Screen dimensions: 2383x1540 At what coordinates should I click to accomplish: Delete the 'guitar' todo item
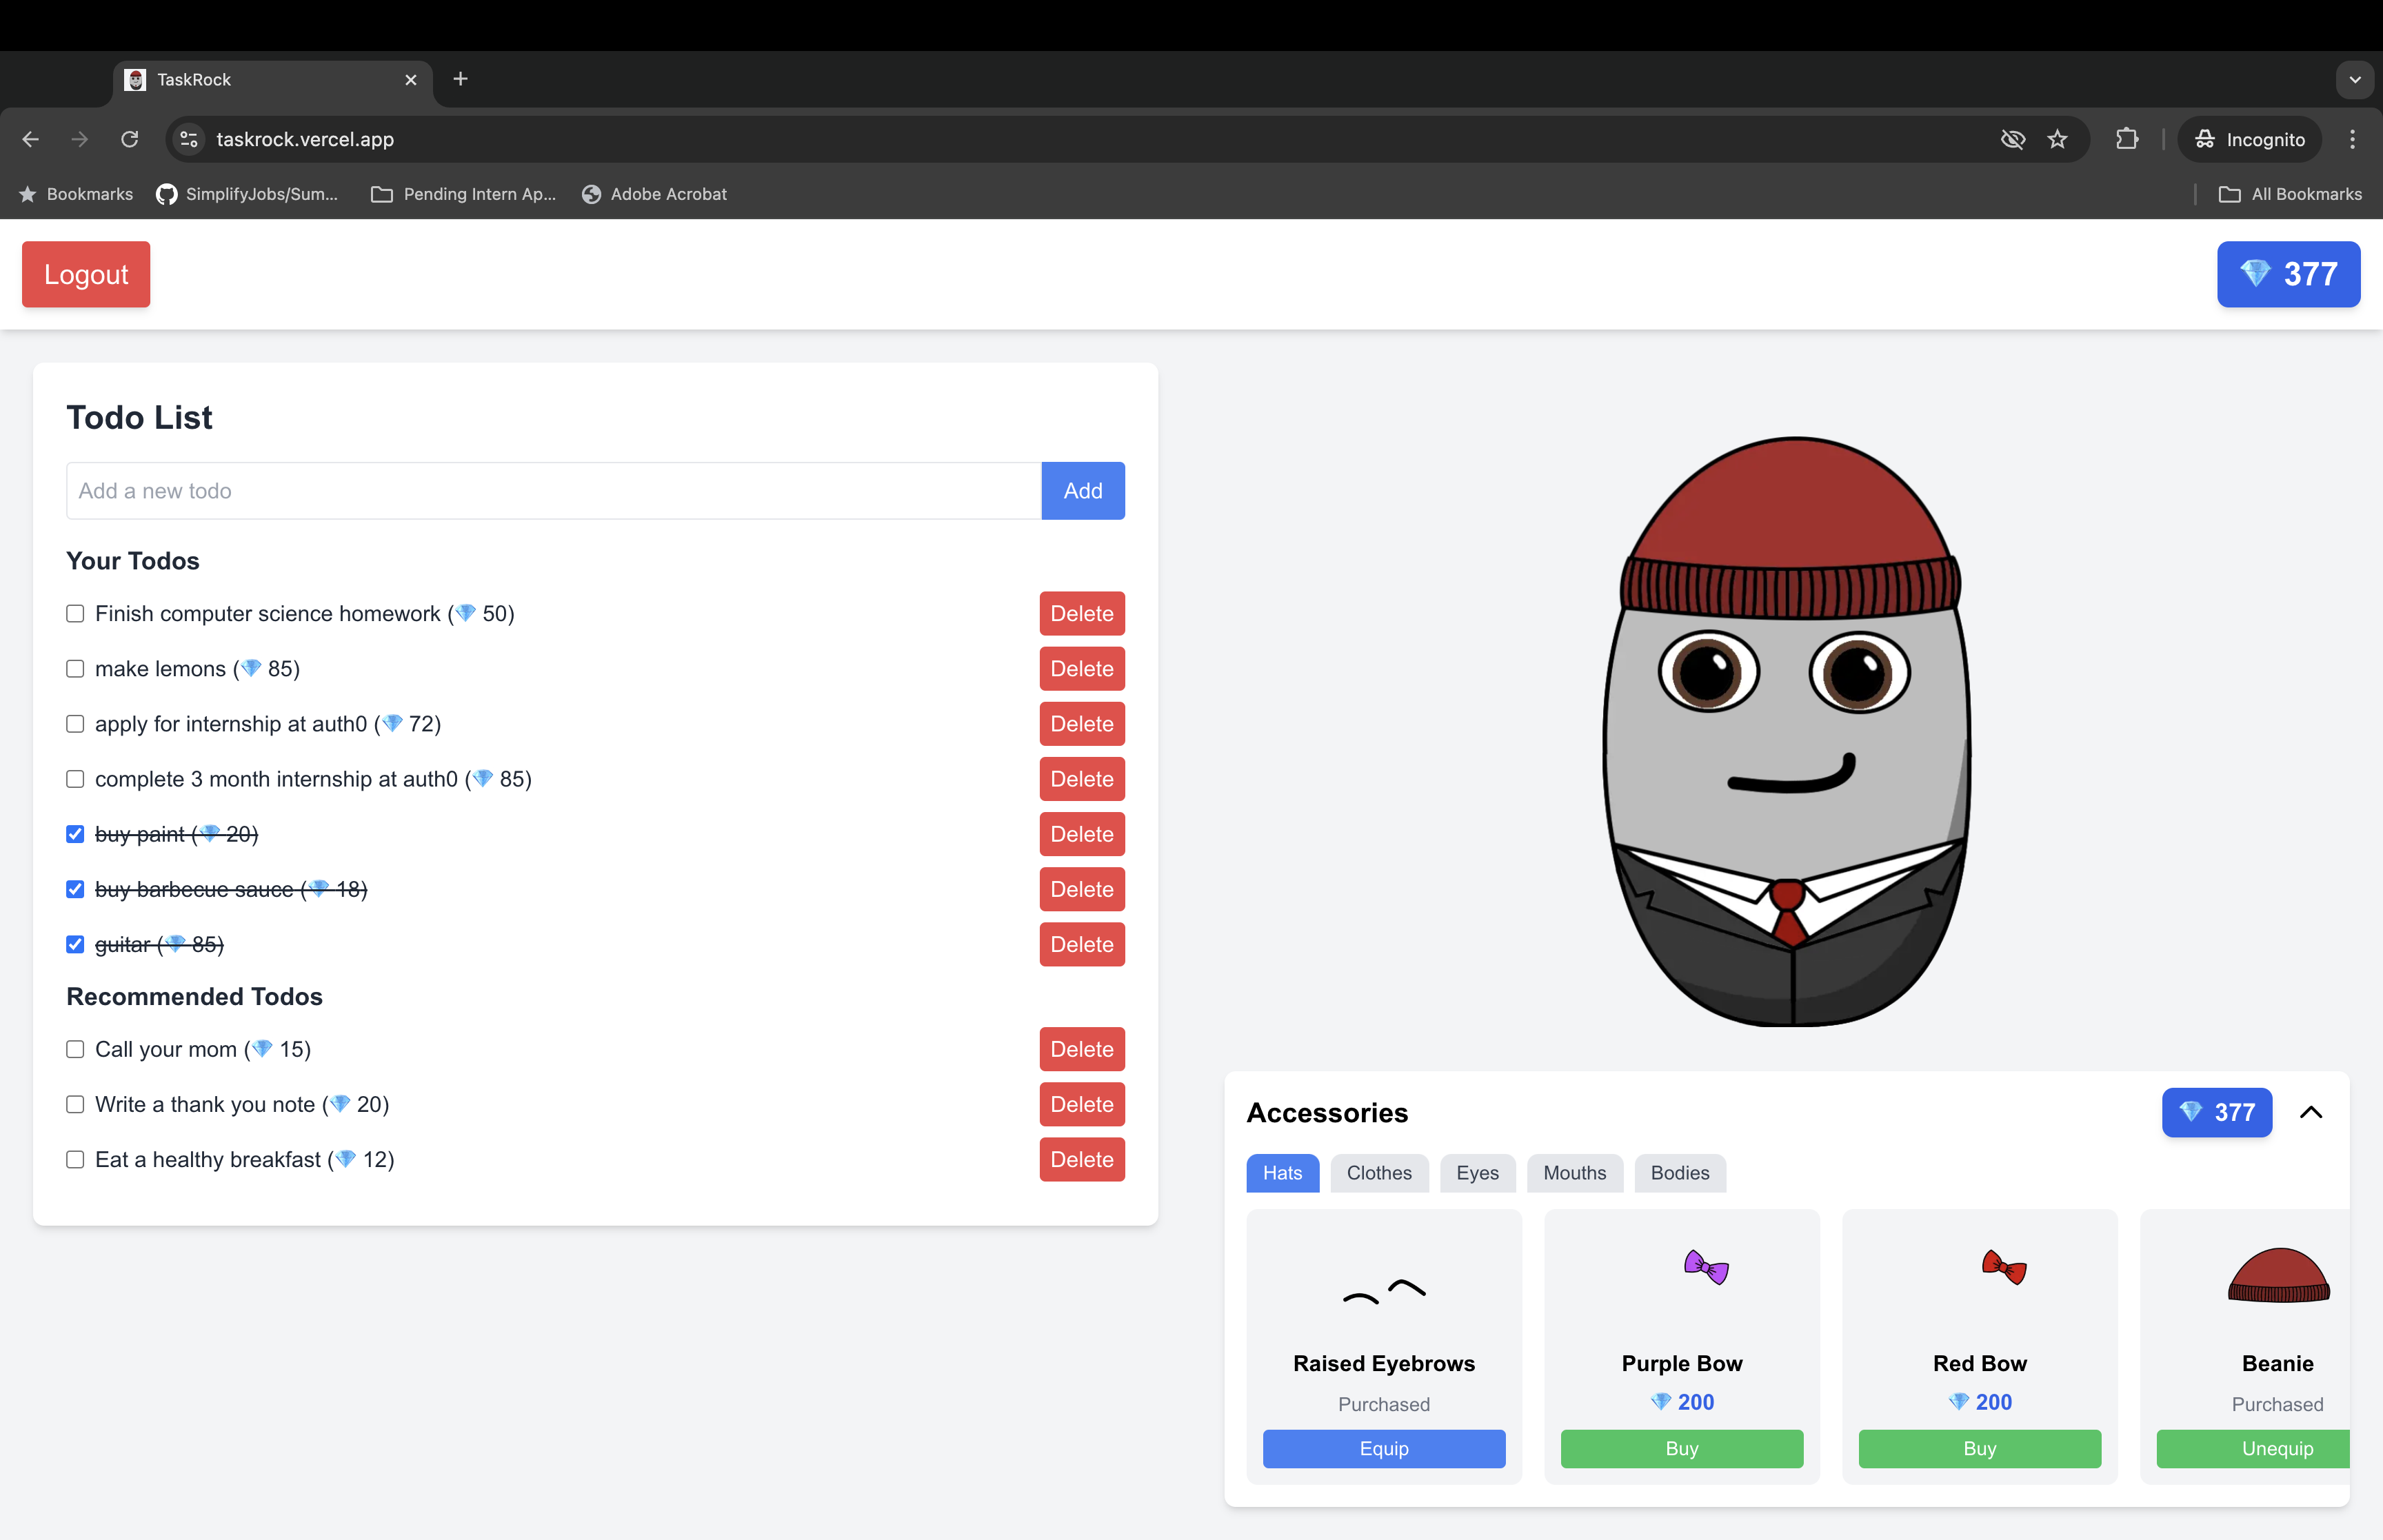[x=1081, y=944]
